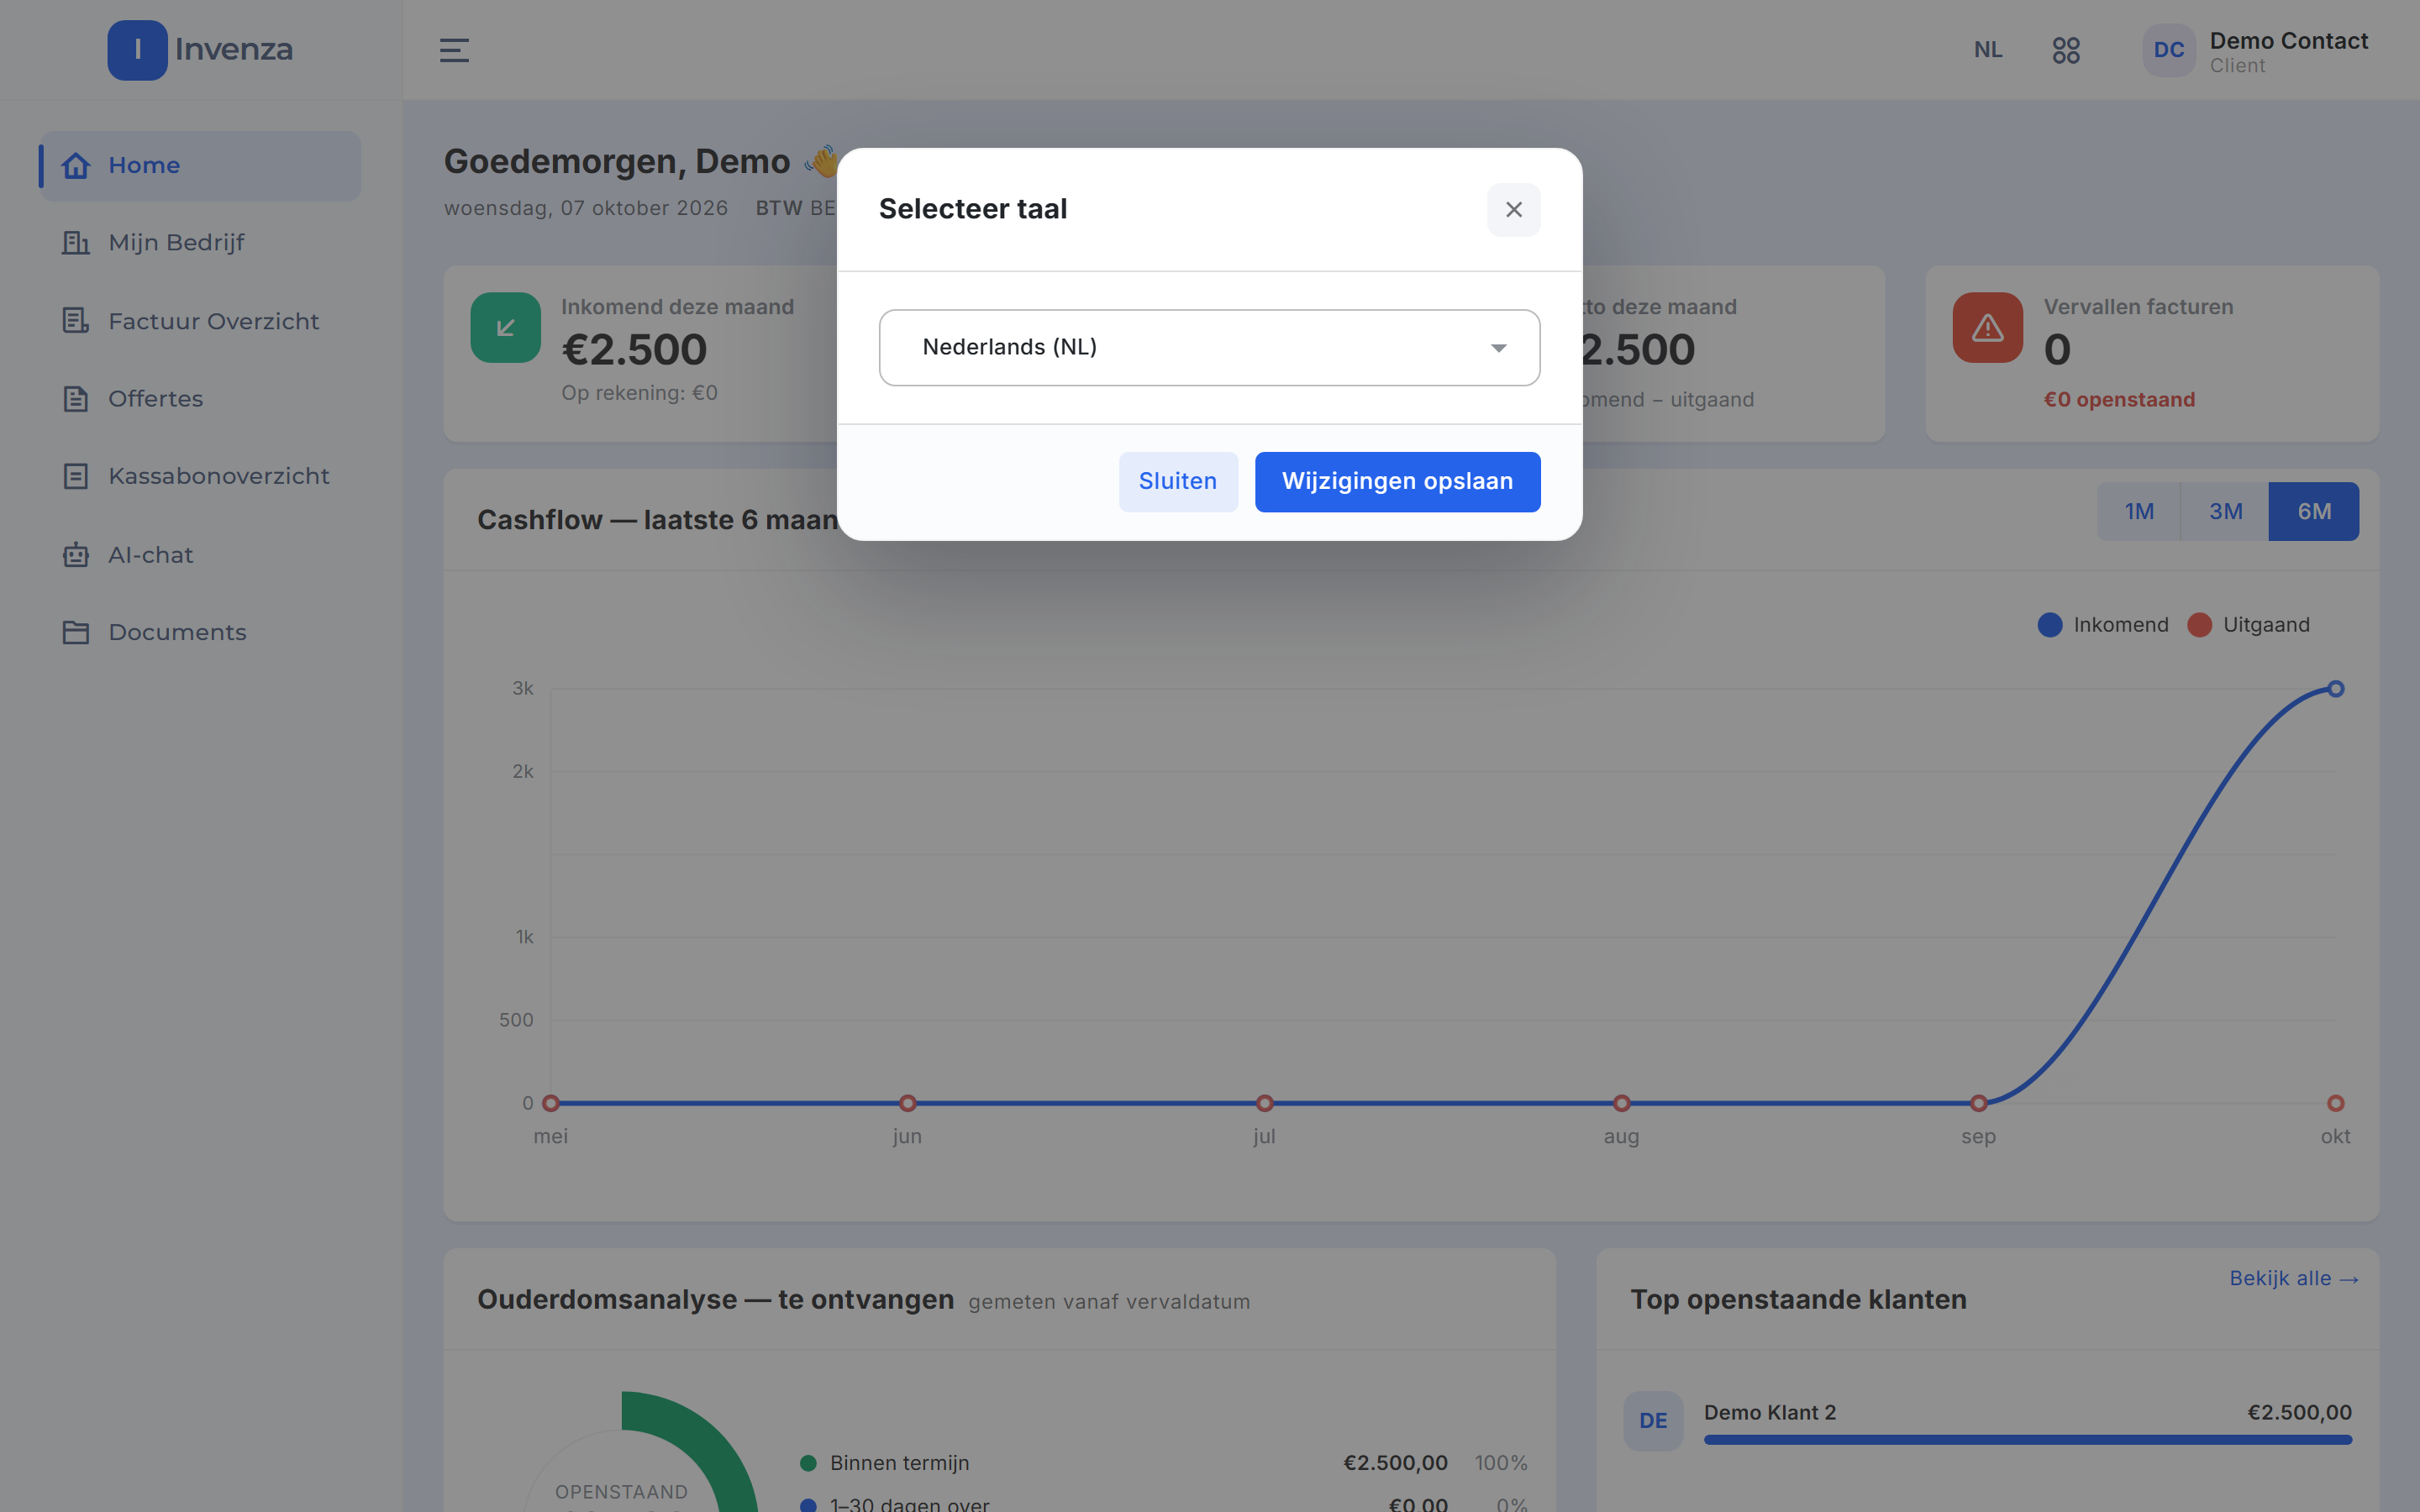The image size is (2420, 1512).
Task: Click the Invenza logo icon
Action: point(137,50)
